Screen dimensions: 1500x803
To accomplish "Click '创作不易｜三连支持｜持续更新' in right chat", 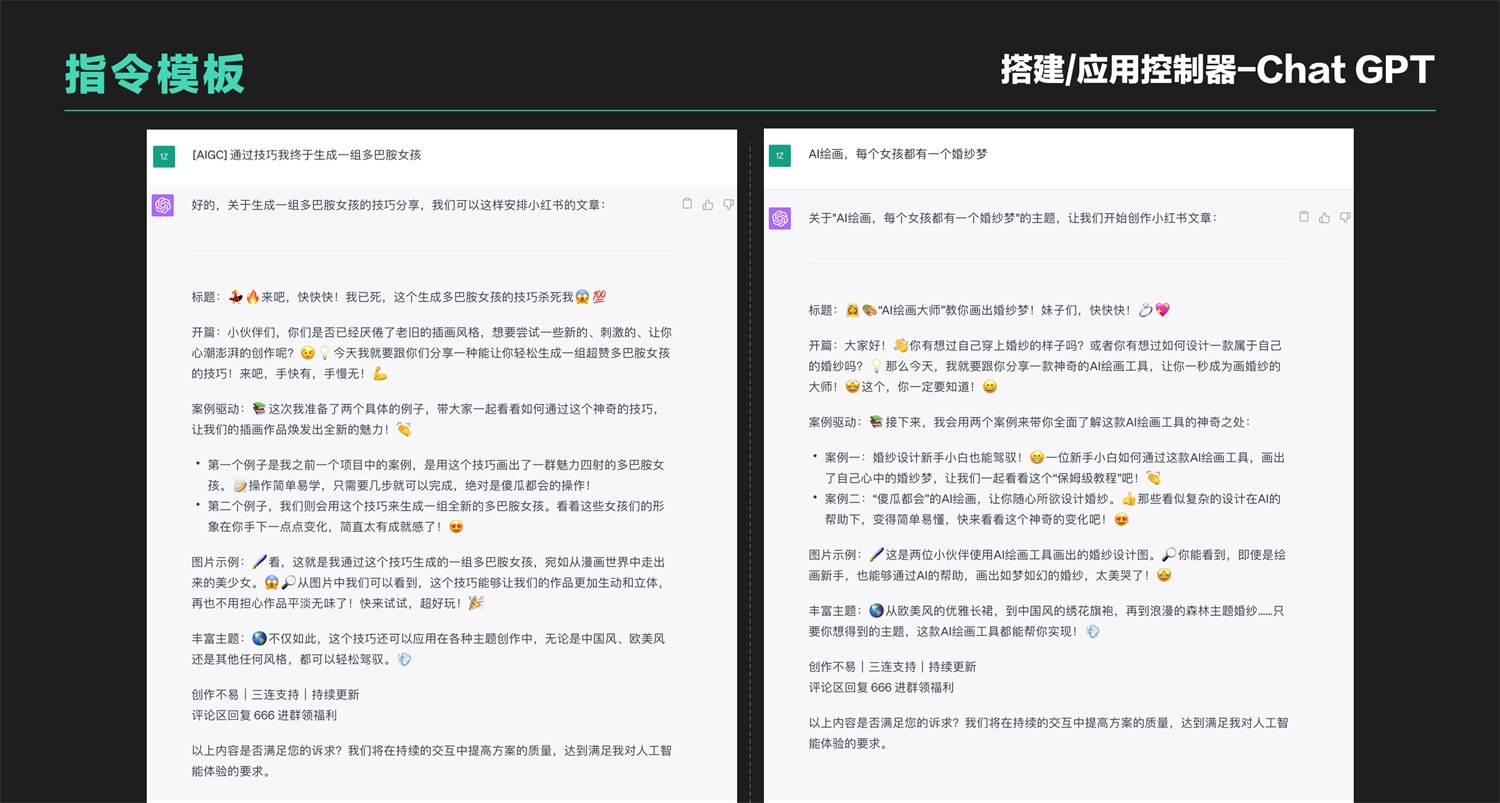I will coord(893,666).
